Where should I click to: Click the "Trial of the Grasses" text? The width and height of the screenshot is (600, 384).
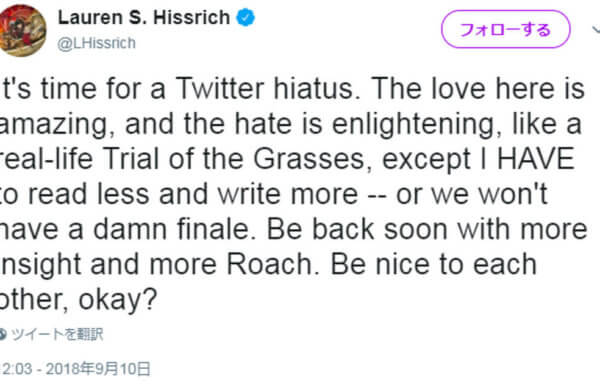(x=234, y=159)
